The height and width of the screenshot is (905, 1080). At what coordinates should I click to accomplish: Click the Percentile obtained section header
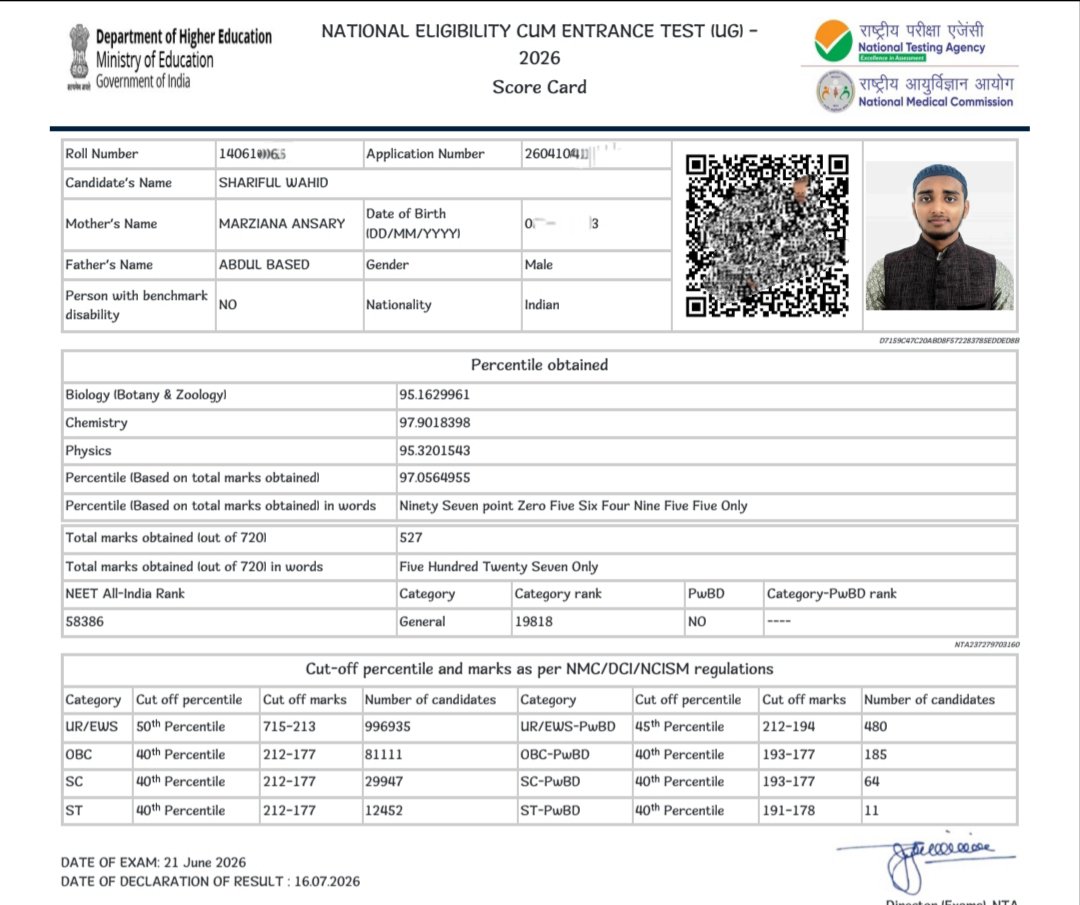(539, 365)
